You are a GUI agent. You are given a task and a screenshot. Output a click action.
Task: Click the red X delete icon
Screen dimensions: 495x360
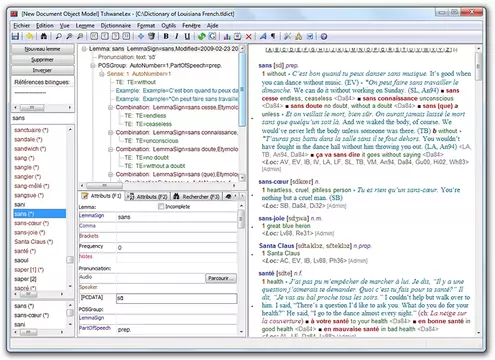(x=248, y=36)
